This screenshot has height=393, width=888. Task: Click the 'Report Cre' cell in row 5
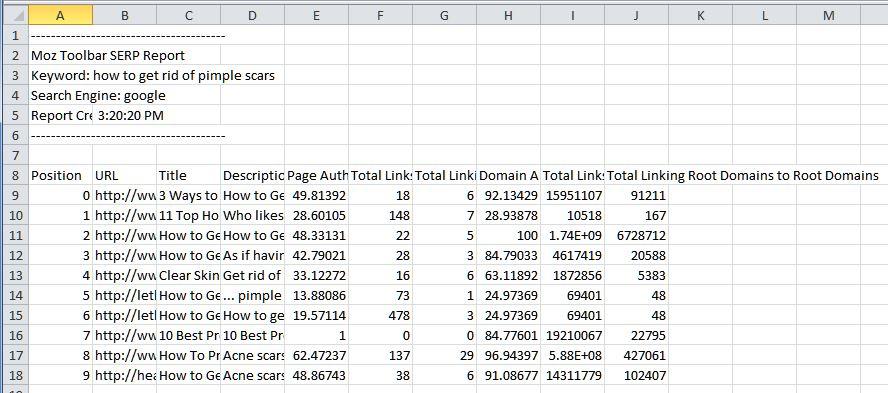coord(61,116)
